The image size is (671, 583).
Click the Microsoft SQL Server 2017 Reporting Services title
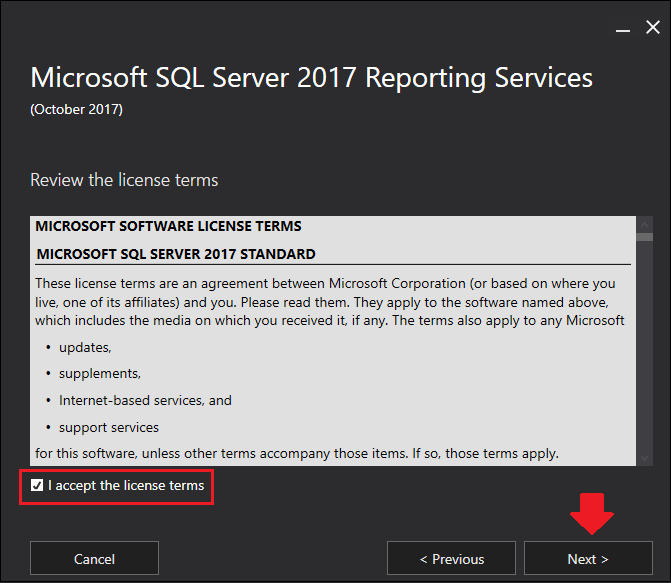click(x=312, y=78)
